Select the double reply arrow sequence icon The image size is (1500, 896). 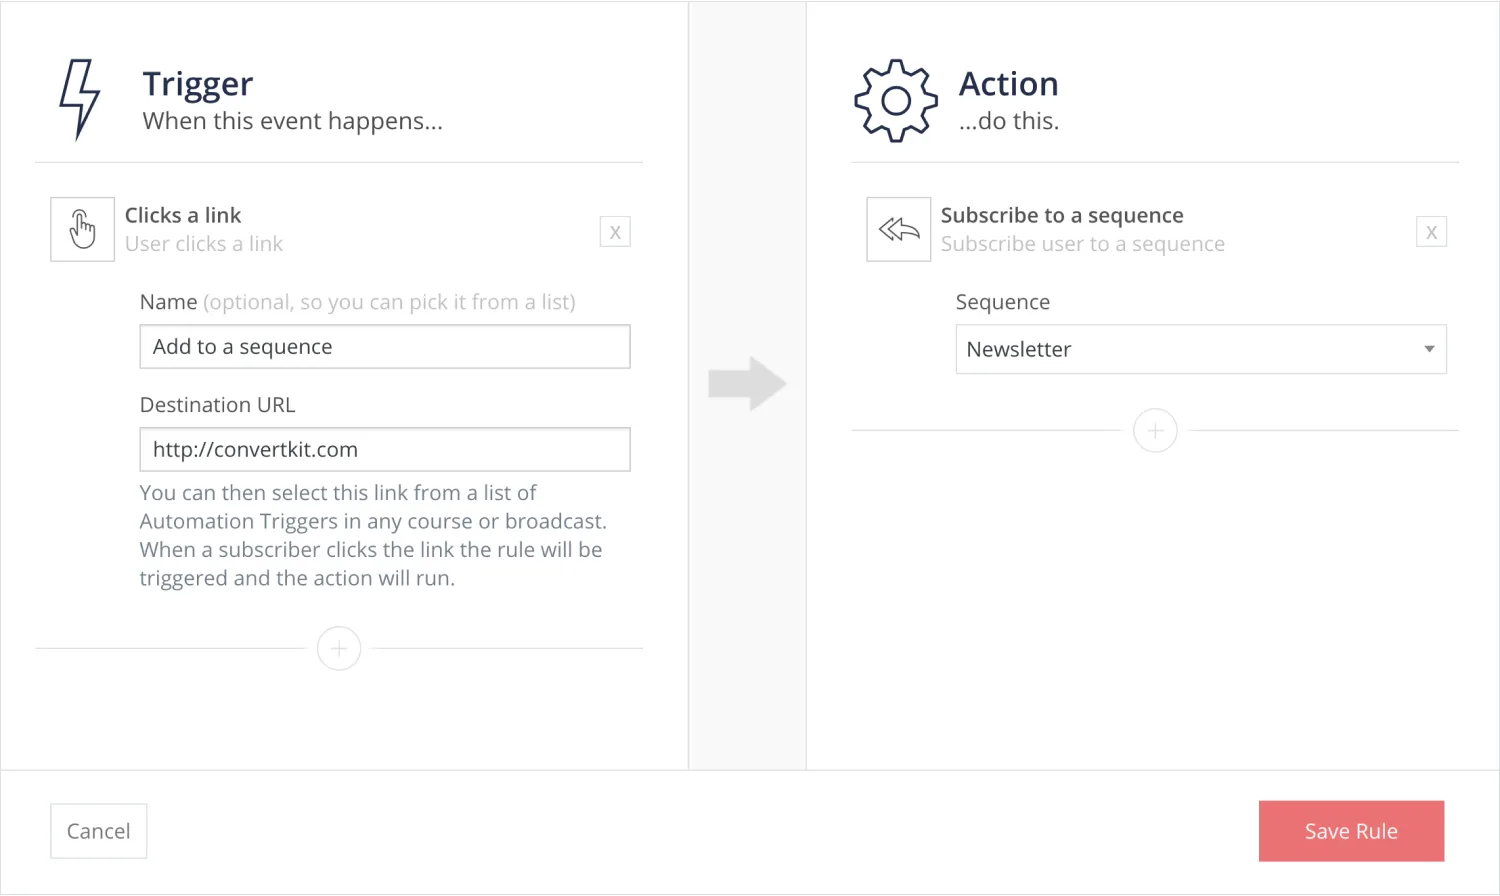898,229
